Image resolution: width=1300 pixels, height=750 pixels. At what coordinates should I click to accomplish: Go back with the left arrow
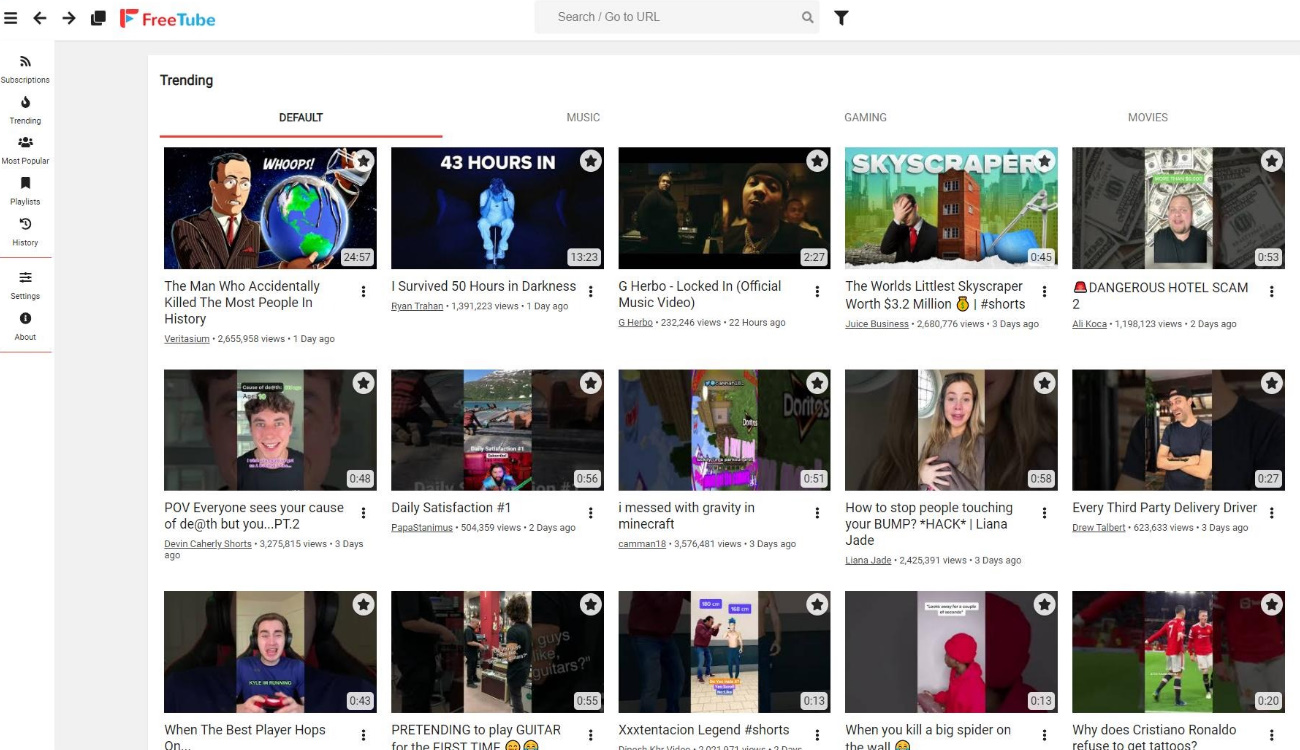coord(40,18)
